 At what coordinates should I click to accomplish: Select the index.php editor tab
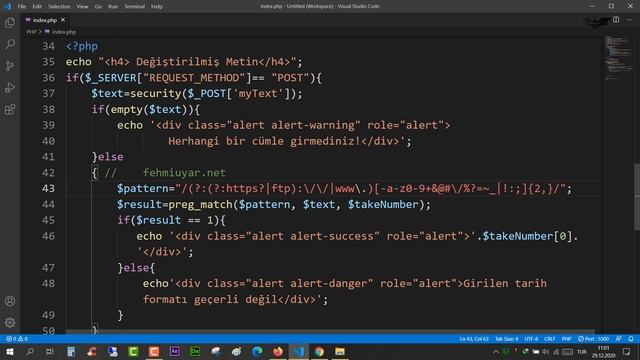coord(44,20)
